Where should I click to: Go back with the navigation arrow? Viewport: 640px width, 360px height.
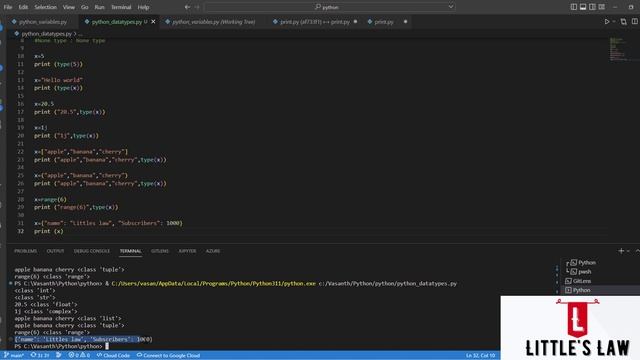187,7
